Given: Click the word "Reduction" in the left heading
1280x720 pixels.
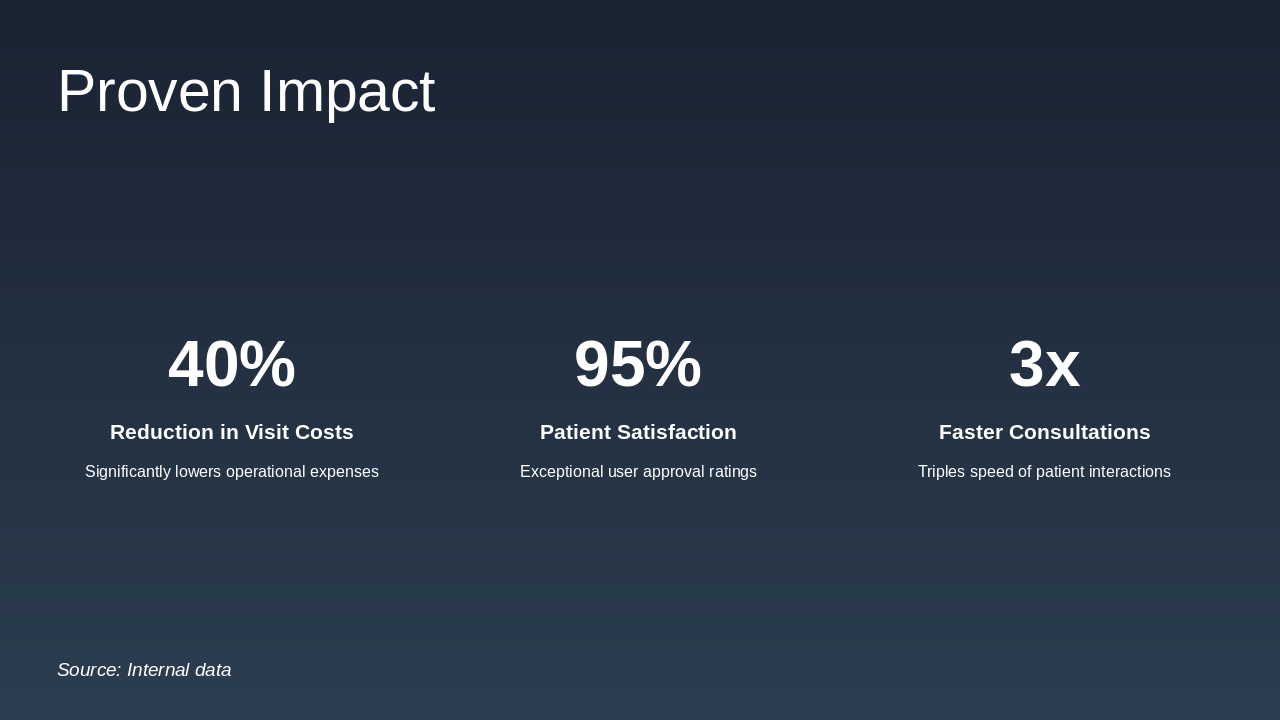Looking at the screenshot, I should pyautogui.click(x=162, y=432).
